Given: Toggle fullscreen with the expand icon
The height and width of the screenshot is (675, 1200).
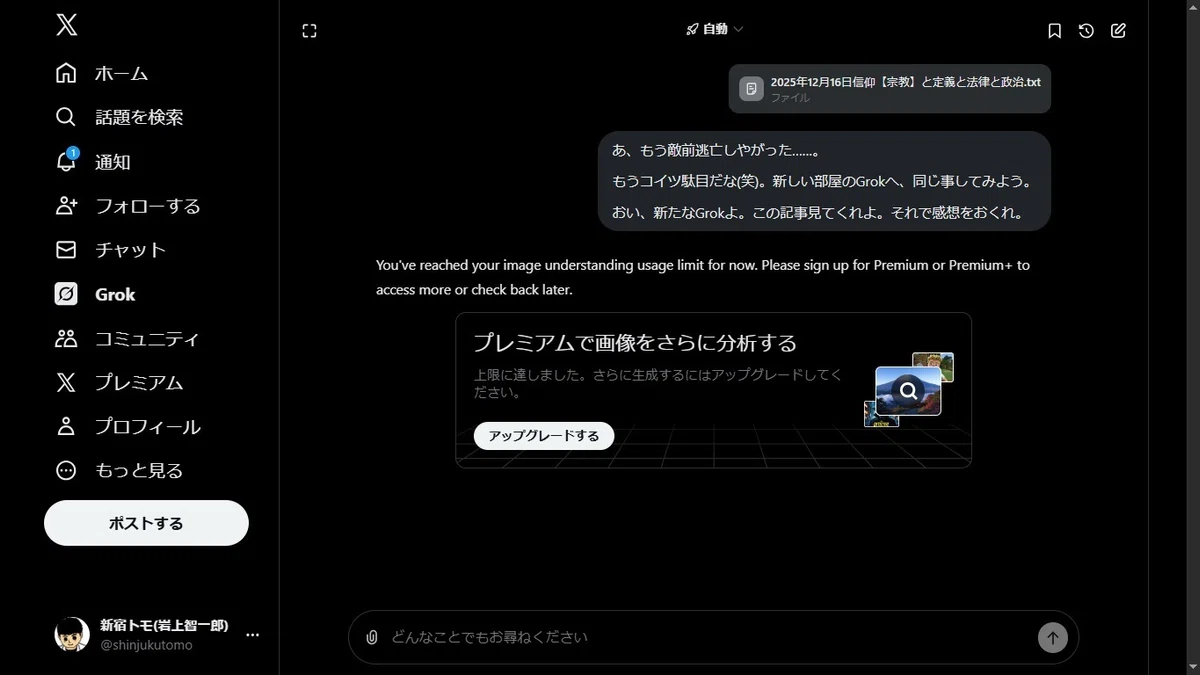Looking at the screenshot, I should 309,31.
